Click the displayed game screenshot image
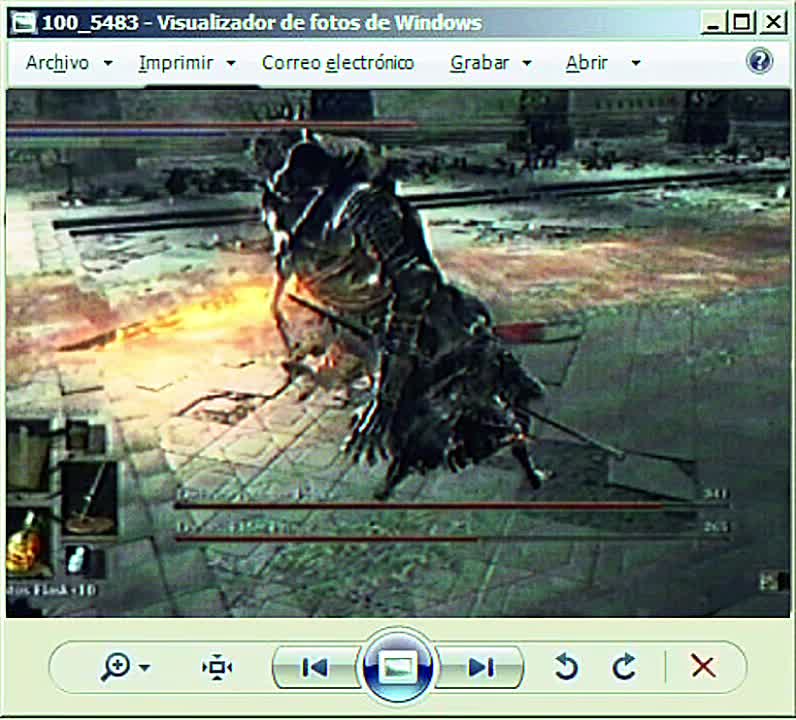This screenshot has width=796, height=720. click(398, 353)
